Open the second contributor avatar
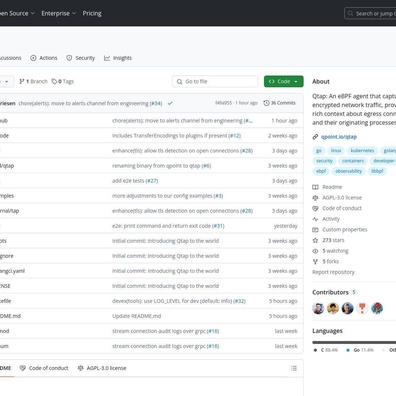 (x=333, y=308)
